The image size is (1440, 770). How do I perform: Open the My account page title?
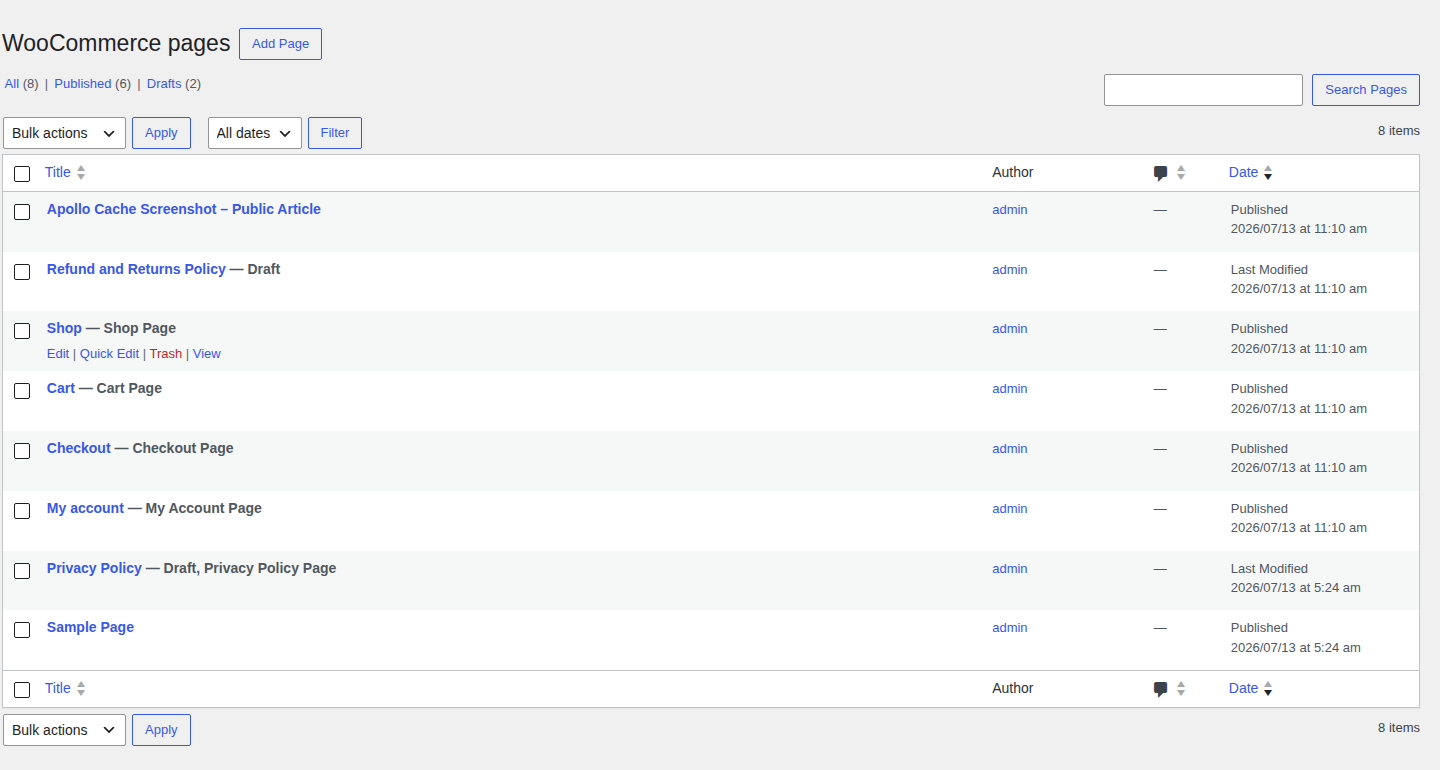pos(85,508)
